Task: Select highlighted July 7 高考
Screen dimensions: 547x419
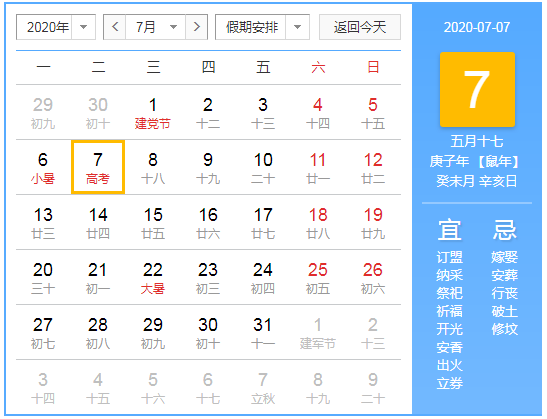Action: point(98,167)
